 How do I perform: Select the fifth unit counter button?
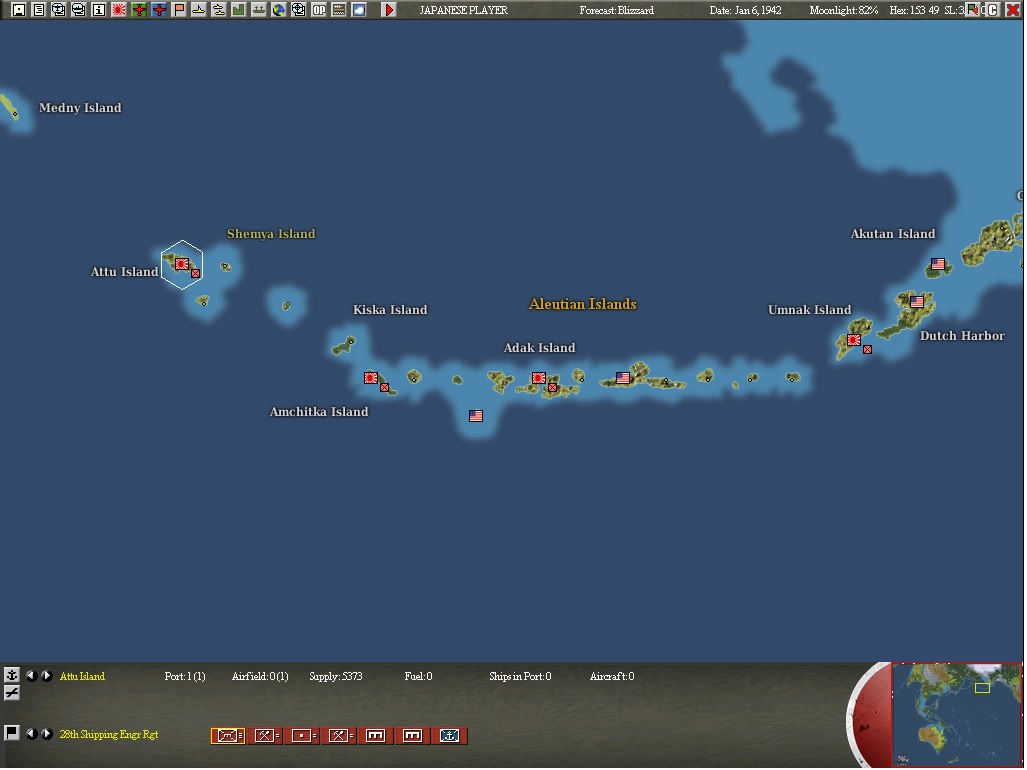(x=375, y=736)
